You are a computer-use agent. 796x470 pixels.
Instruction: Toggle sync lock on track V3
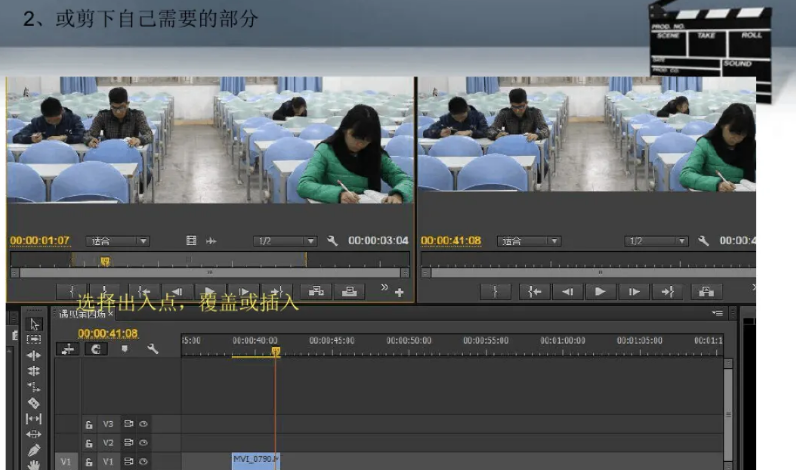(x=128, y=424)
